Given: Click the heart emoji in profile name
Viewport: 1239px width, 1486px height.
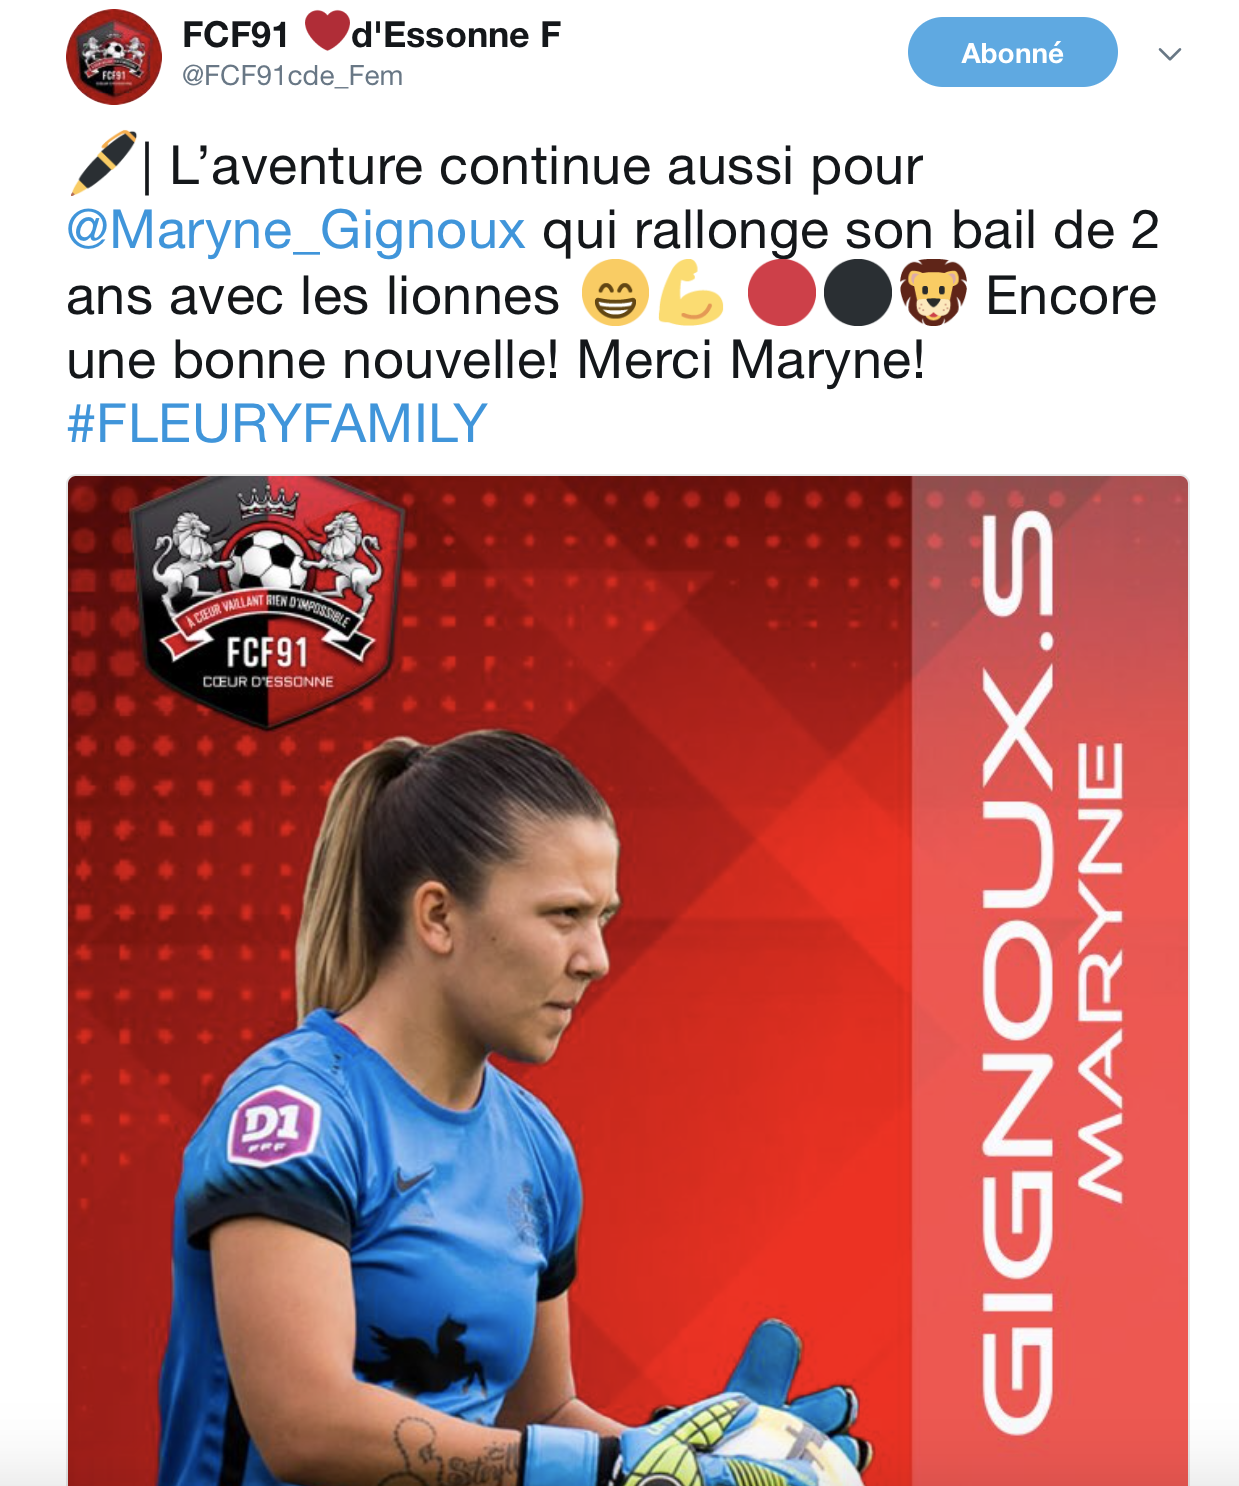Looking at the screenshot, I should click(327, 31).
